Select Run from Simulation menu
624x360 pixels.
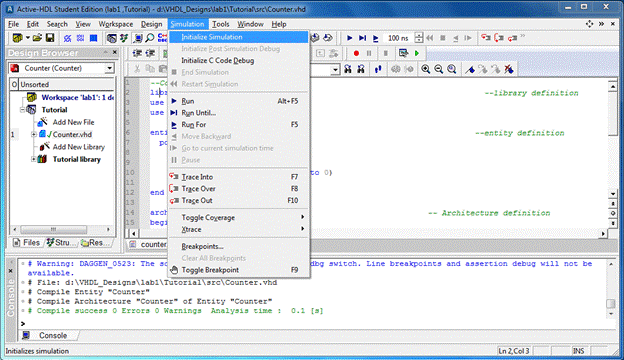click(239, 101)
